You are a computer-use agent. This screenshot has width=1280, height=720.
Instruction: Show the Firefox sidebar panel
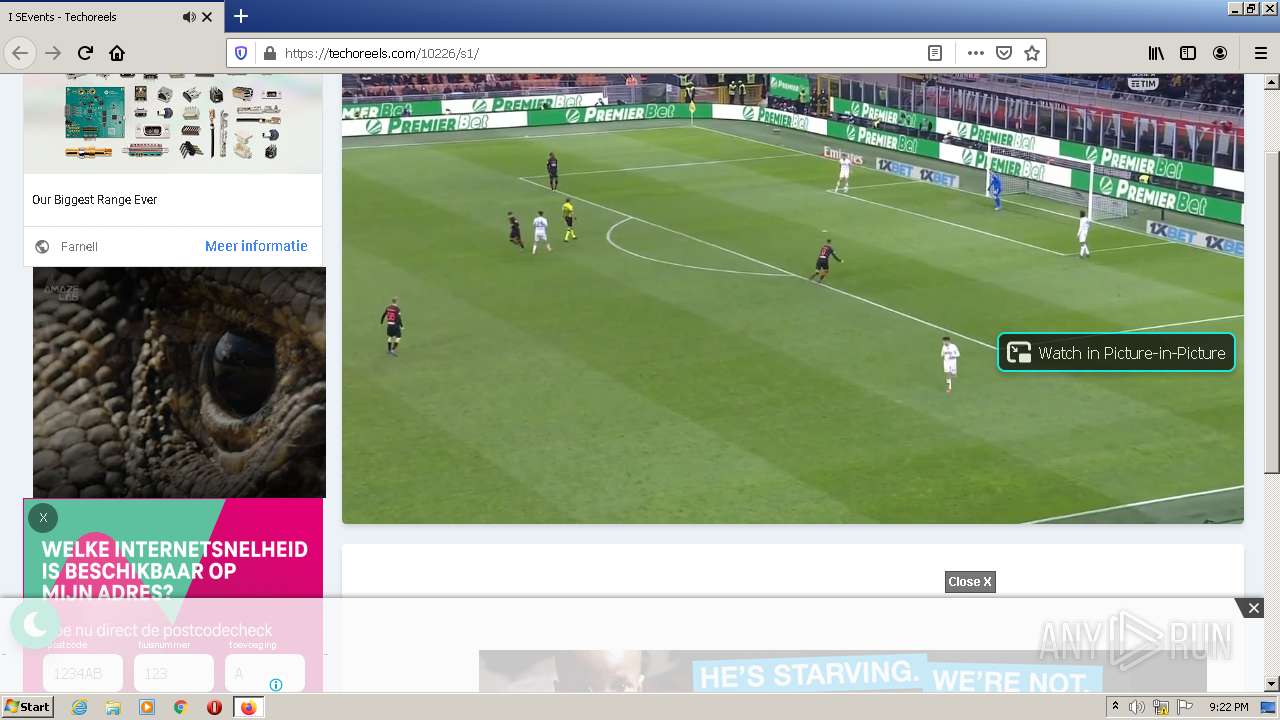click(1188, 53)
